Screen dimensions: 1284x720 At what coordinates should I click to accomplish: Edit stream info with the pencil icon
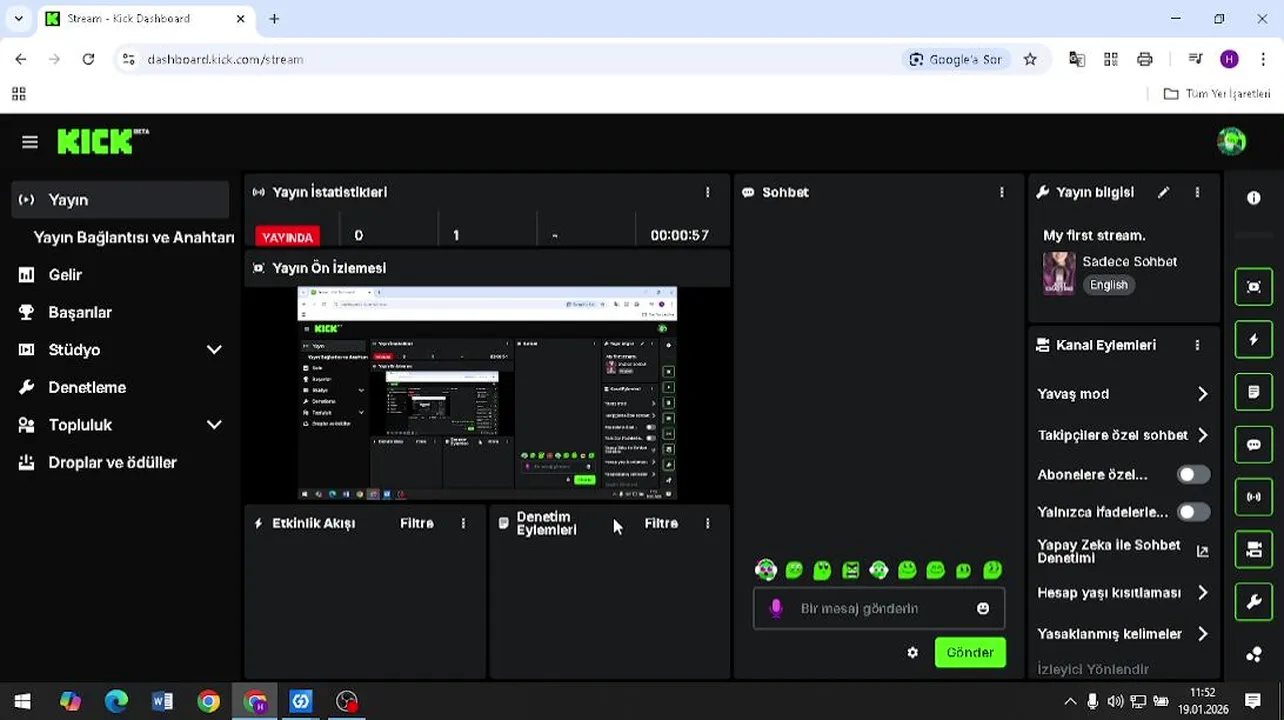pos(1163,192)
